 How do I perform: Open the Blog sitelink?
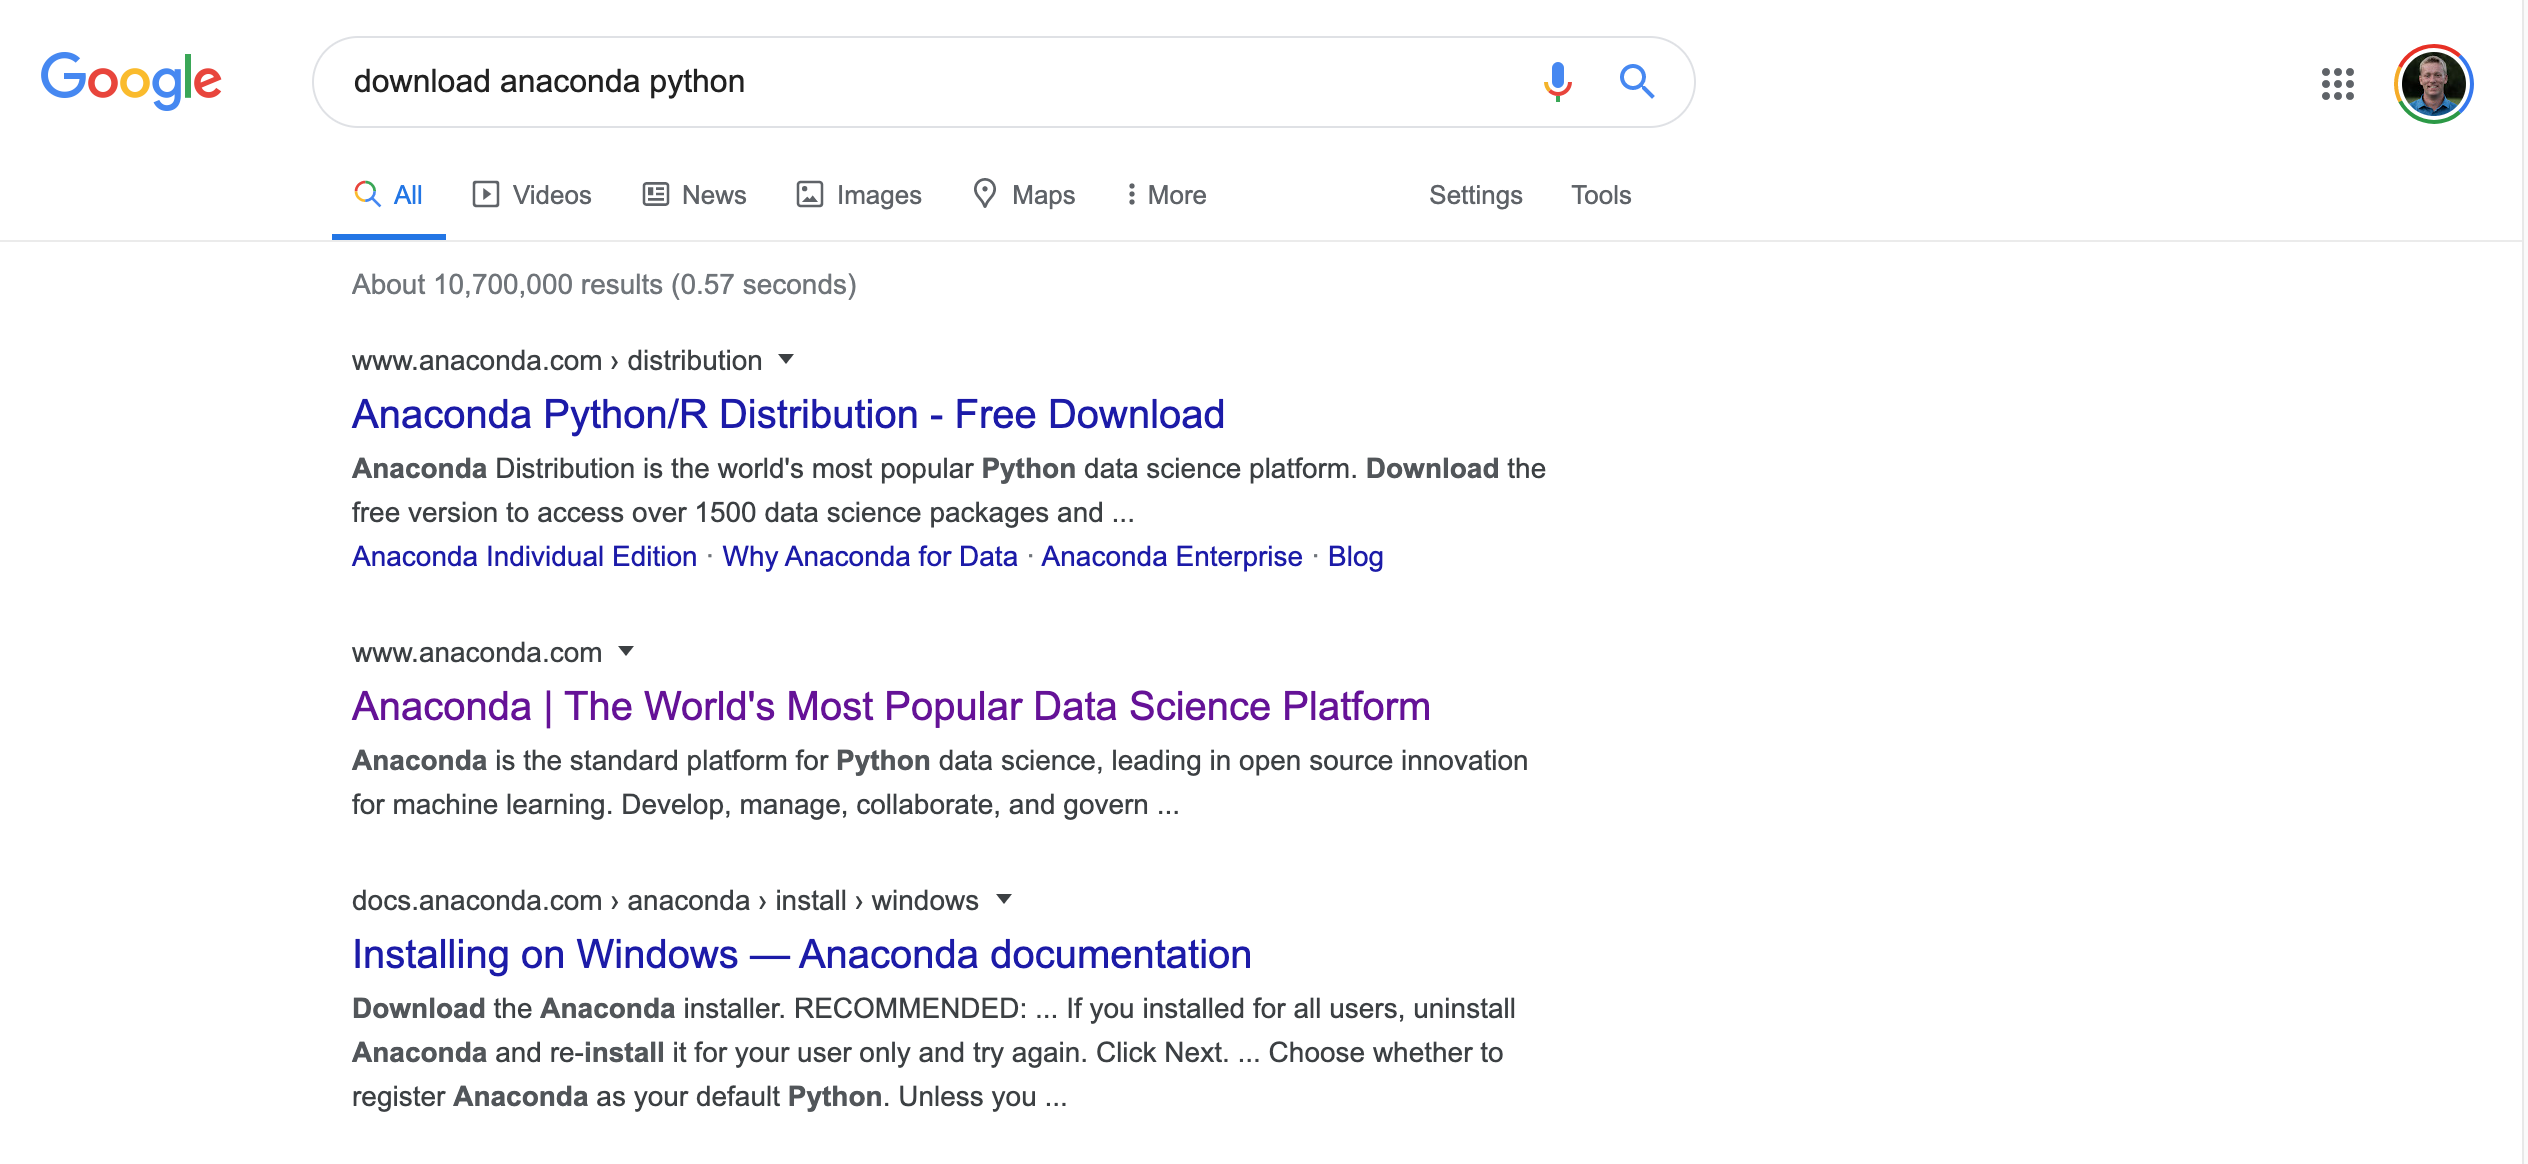point(1355,556)
